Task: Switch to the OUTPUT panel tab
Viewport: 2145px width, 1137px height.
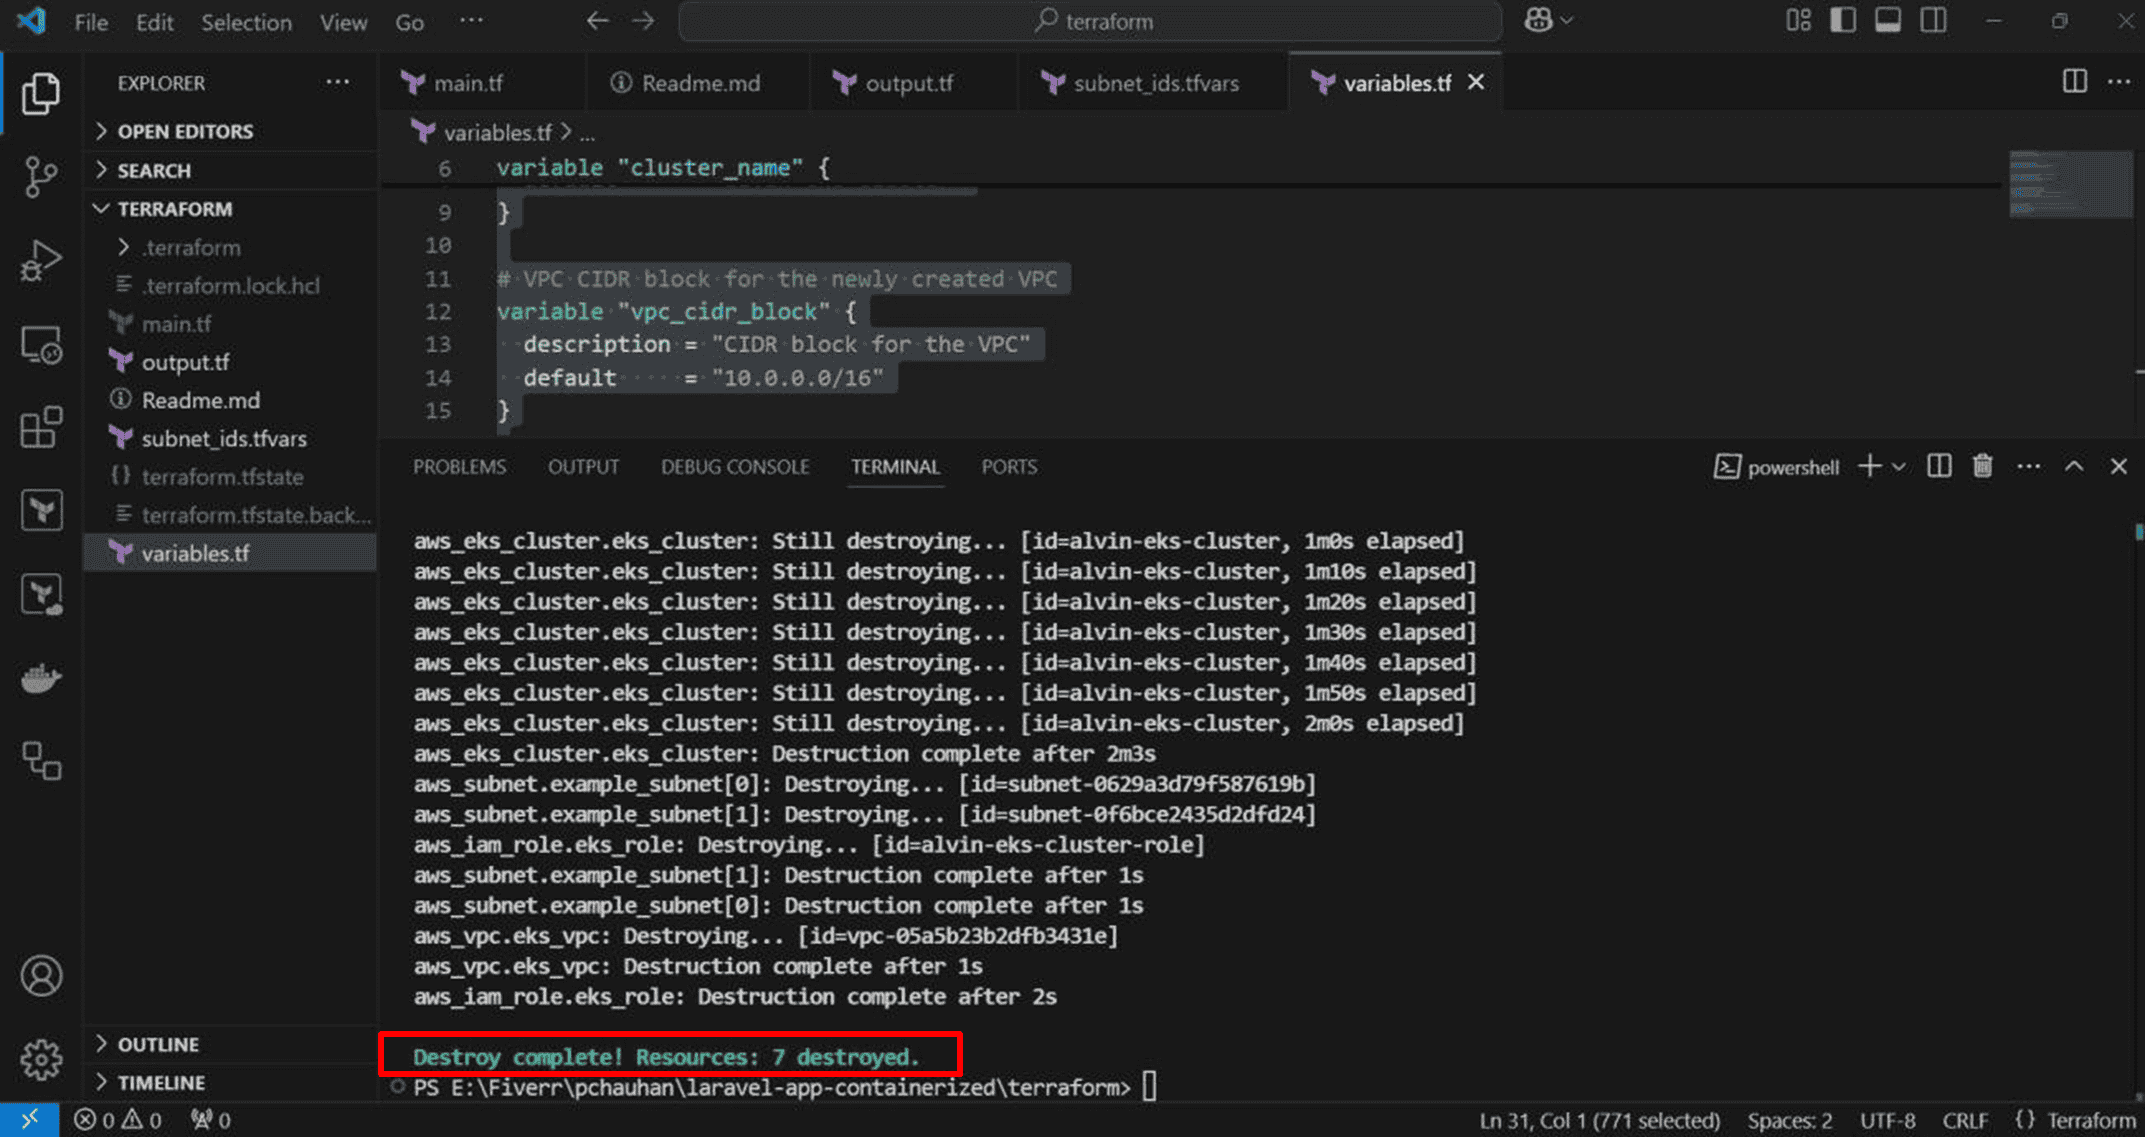Action: 583,467
